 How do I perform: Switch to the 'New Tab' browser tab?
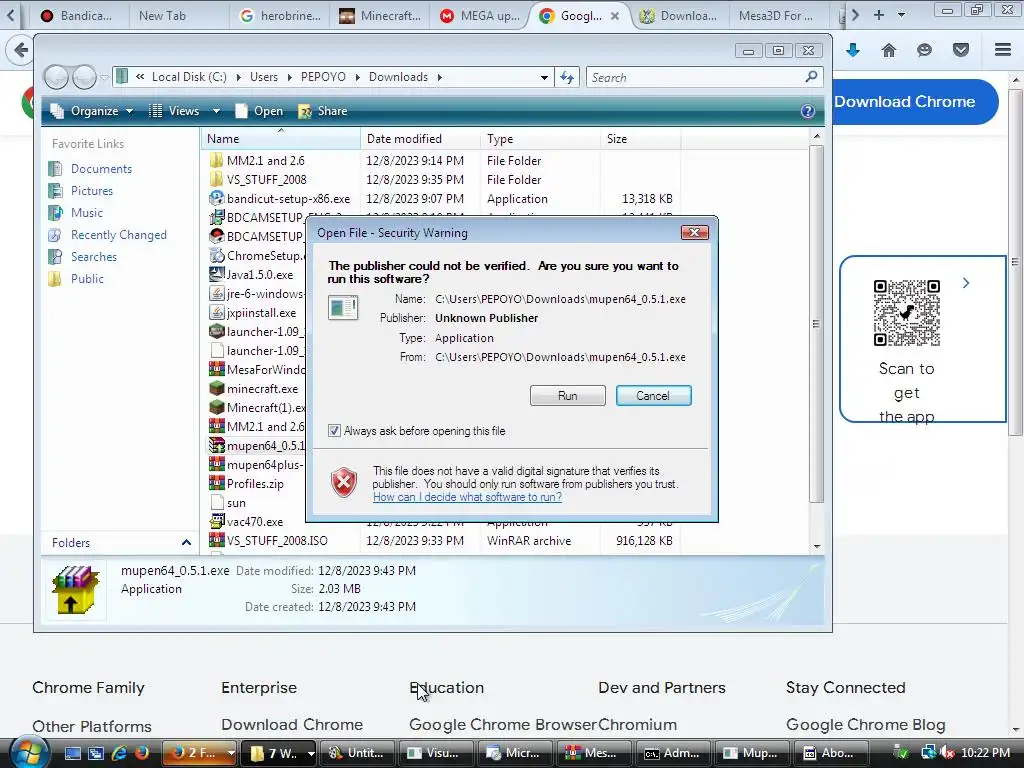click(162, 16)
